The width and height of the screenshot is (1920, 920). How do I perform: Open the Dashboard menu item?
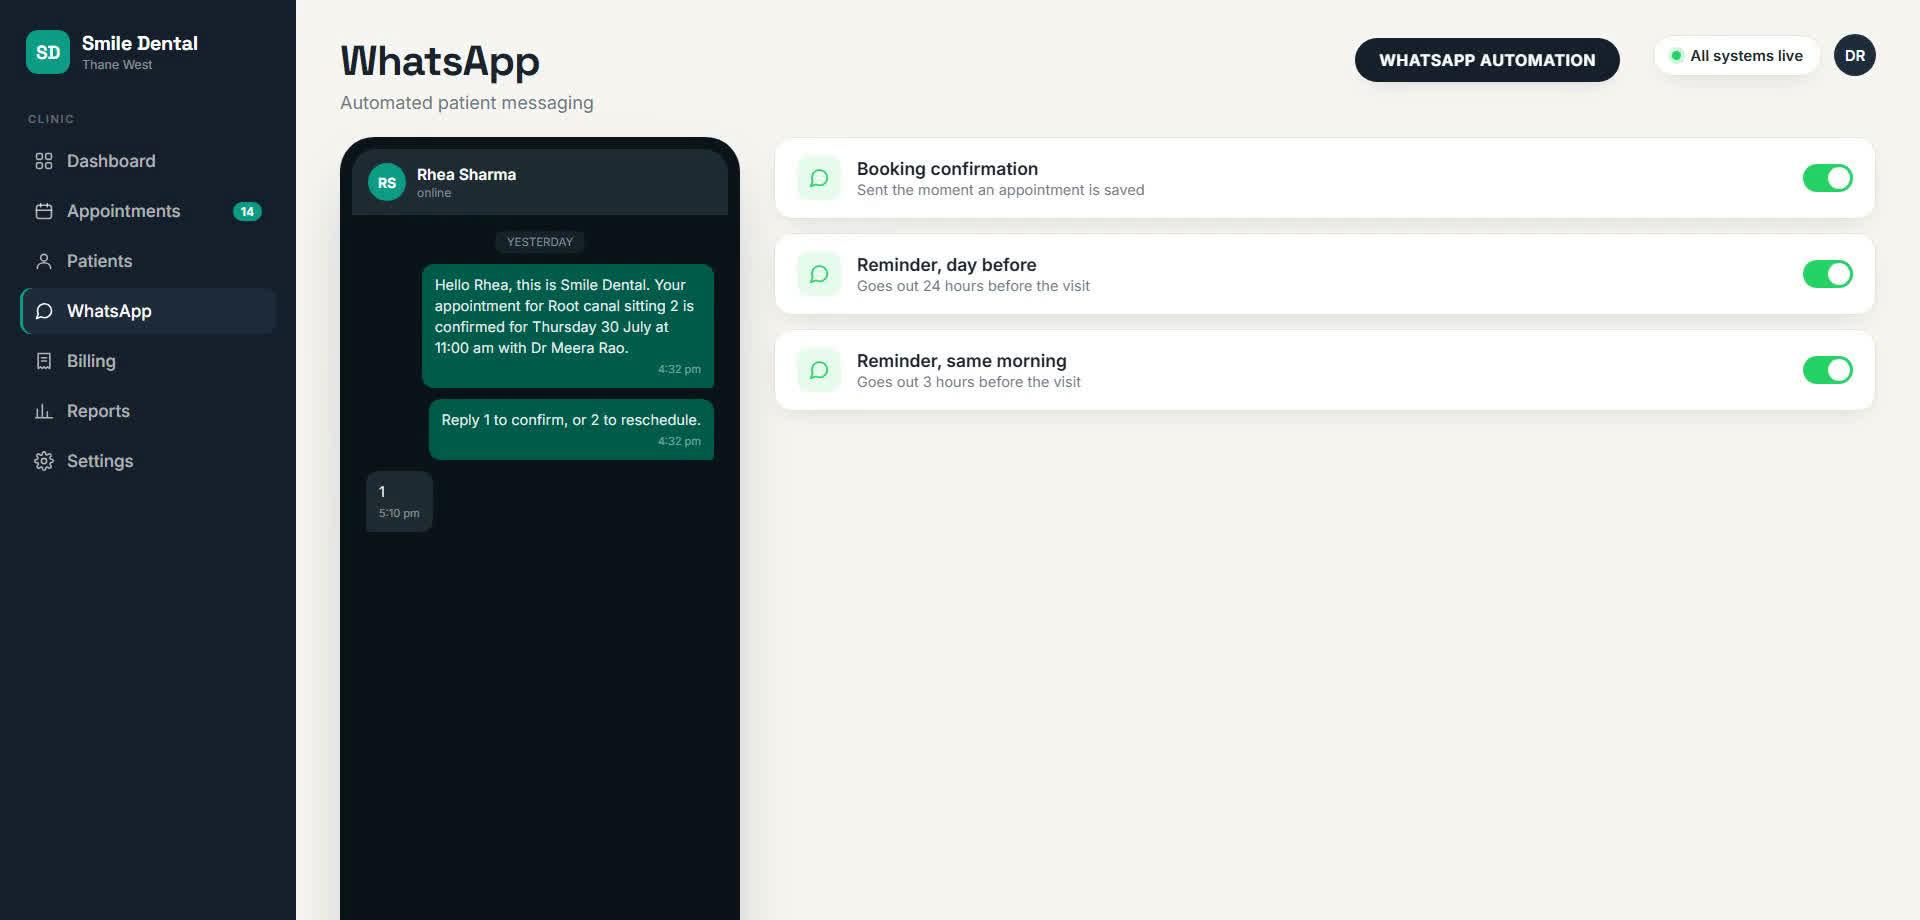[x=148, y=161]
